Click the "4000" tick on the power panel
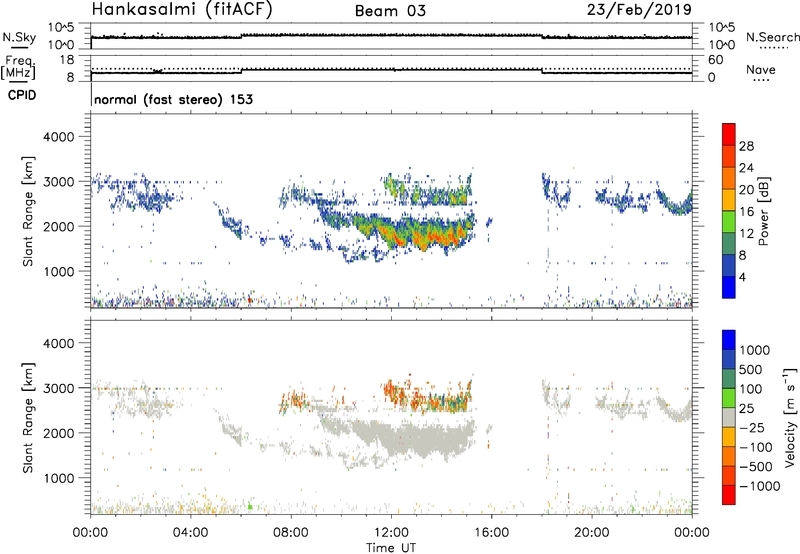This screenshot has height=554, width=800. point(58,137)
